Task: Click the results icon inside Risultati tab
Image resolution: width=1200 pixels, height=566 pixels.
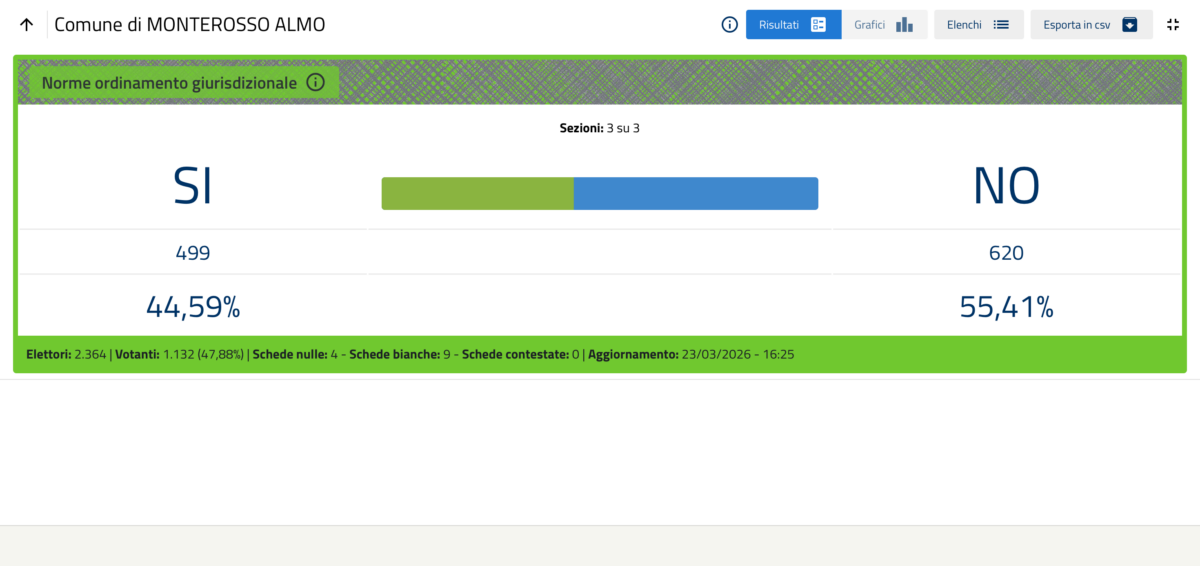Action: tap(818, 25)
